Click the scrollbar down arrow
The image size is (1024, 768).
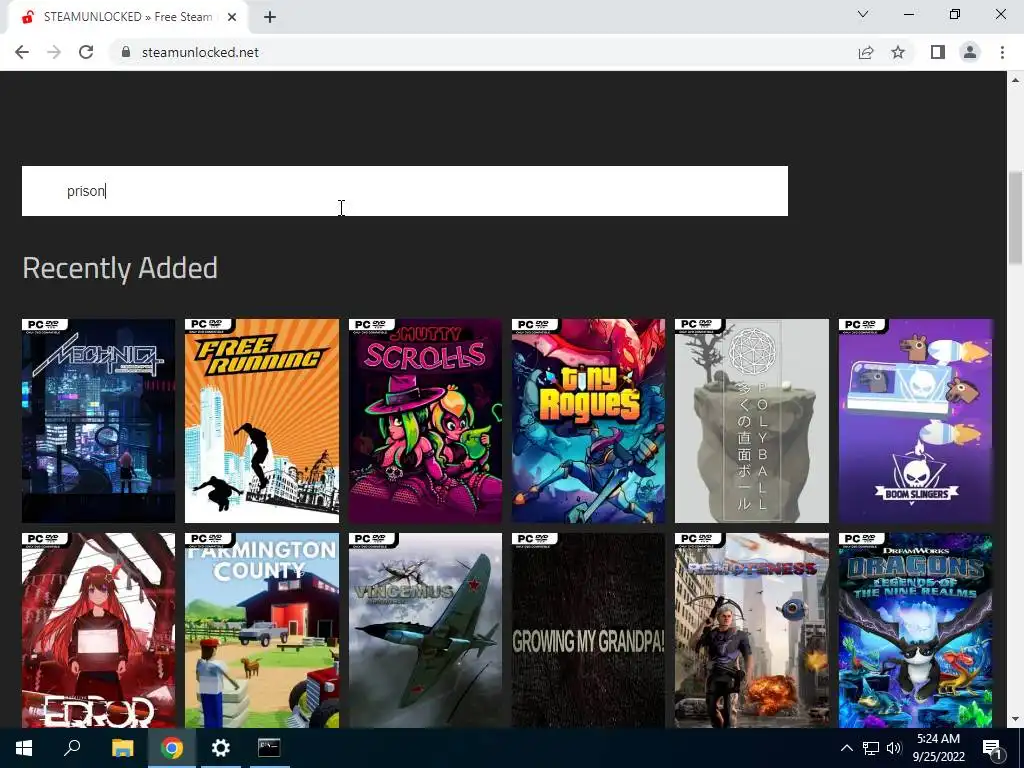[1015, 719]
